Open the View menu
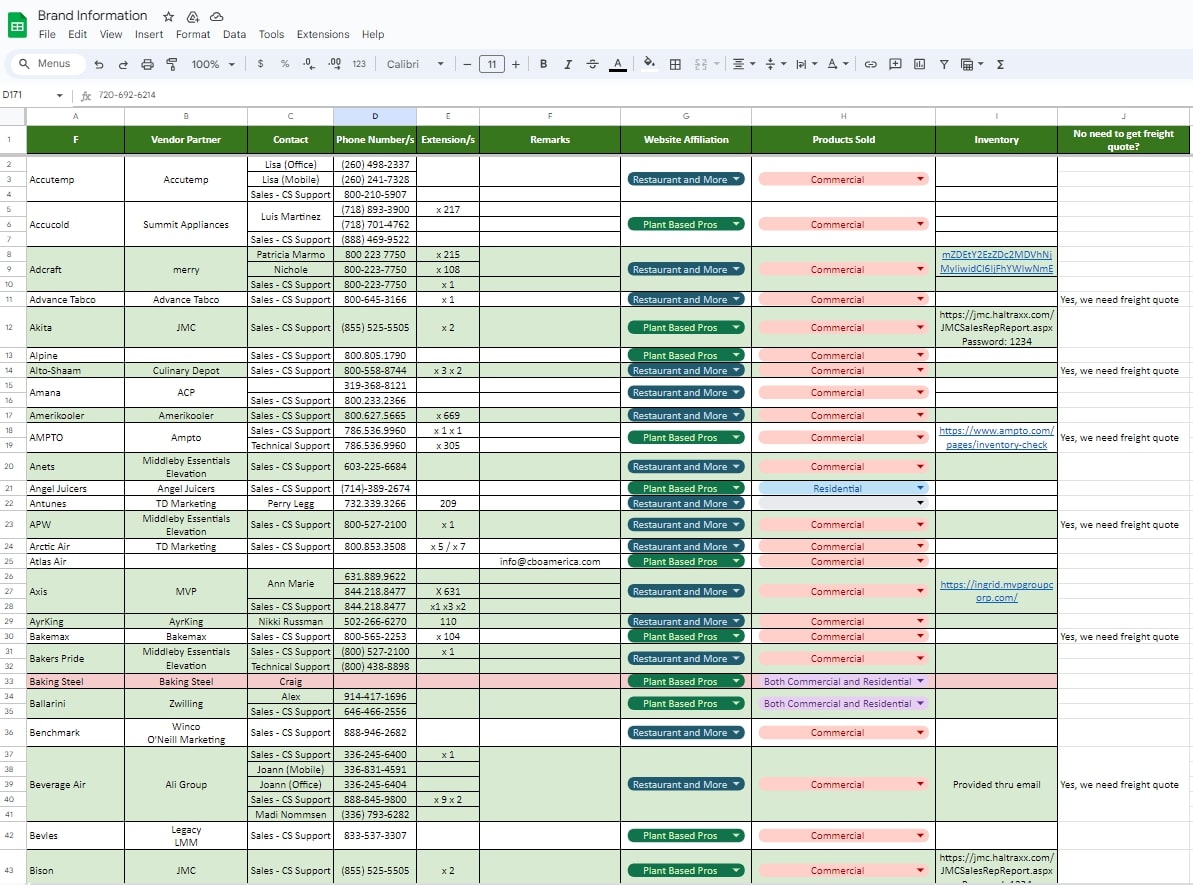The width and height of the screenshot is (1193, 885). coord(110,34)
